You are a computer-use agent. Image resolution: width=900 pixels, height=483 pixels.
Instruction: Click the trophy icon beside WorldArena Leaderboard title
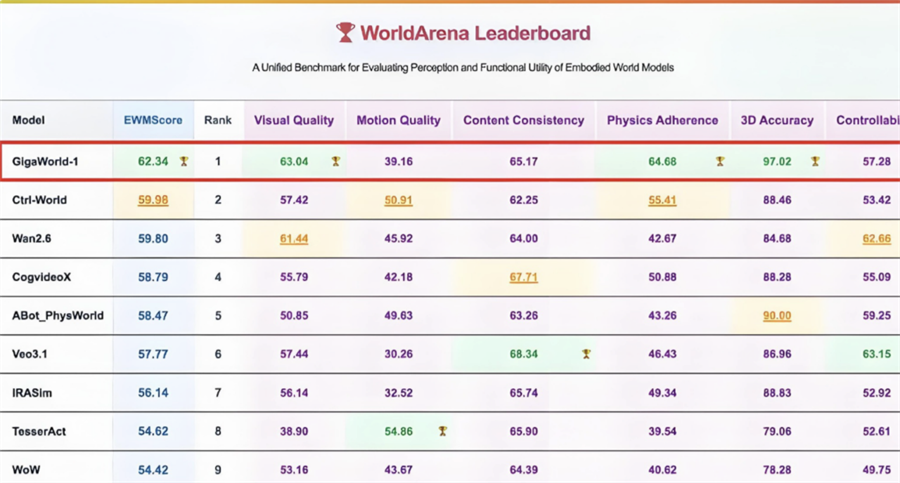pyautogui.click(x=345, y=33)
